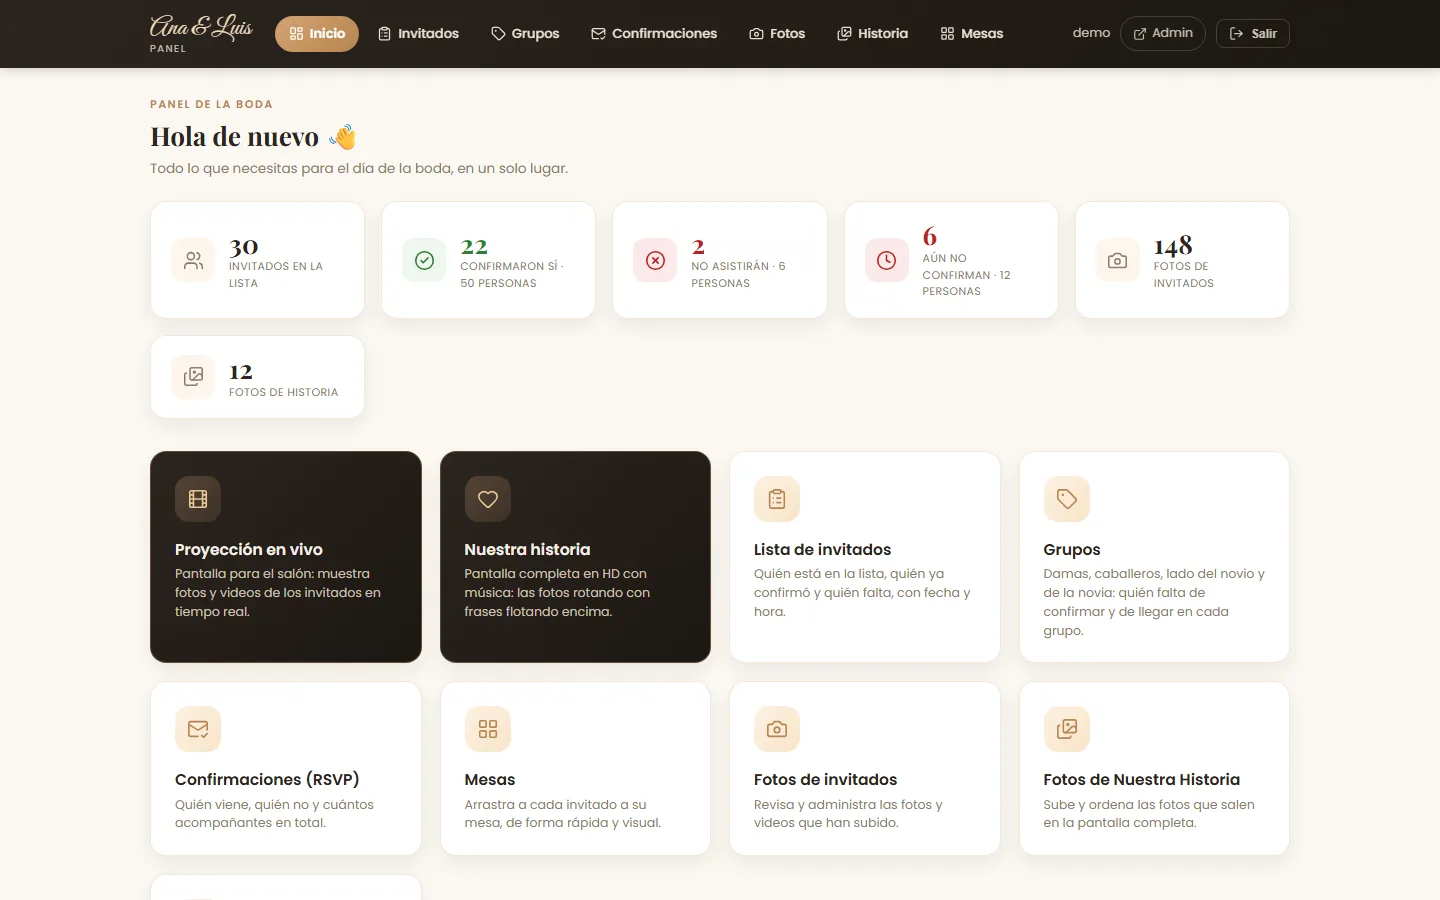The image size is (1440, 900).
Task: Click the 148 fotos de invitados count
Action: coord(1173,246)
